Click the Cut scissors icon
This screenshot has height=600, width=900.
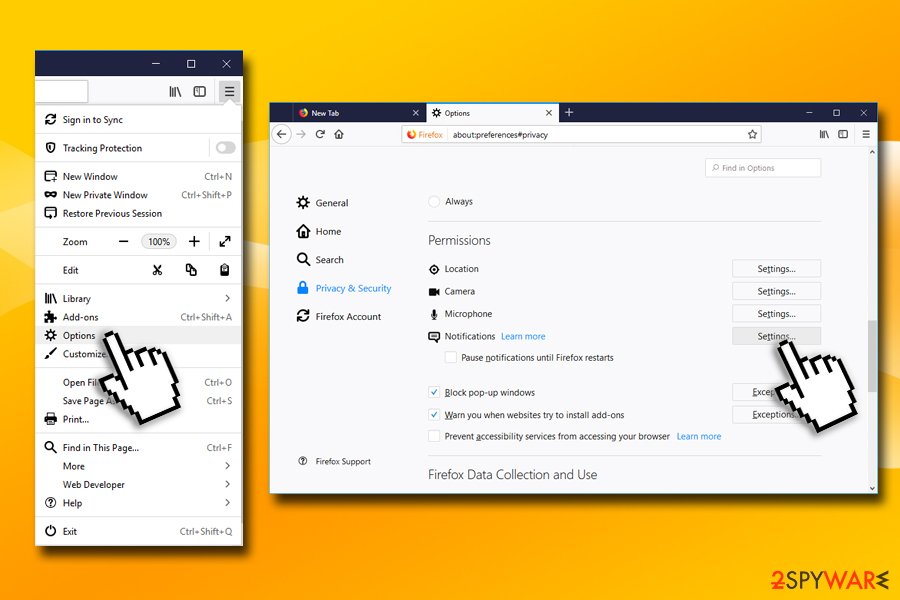point(157,270)
